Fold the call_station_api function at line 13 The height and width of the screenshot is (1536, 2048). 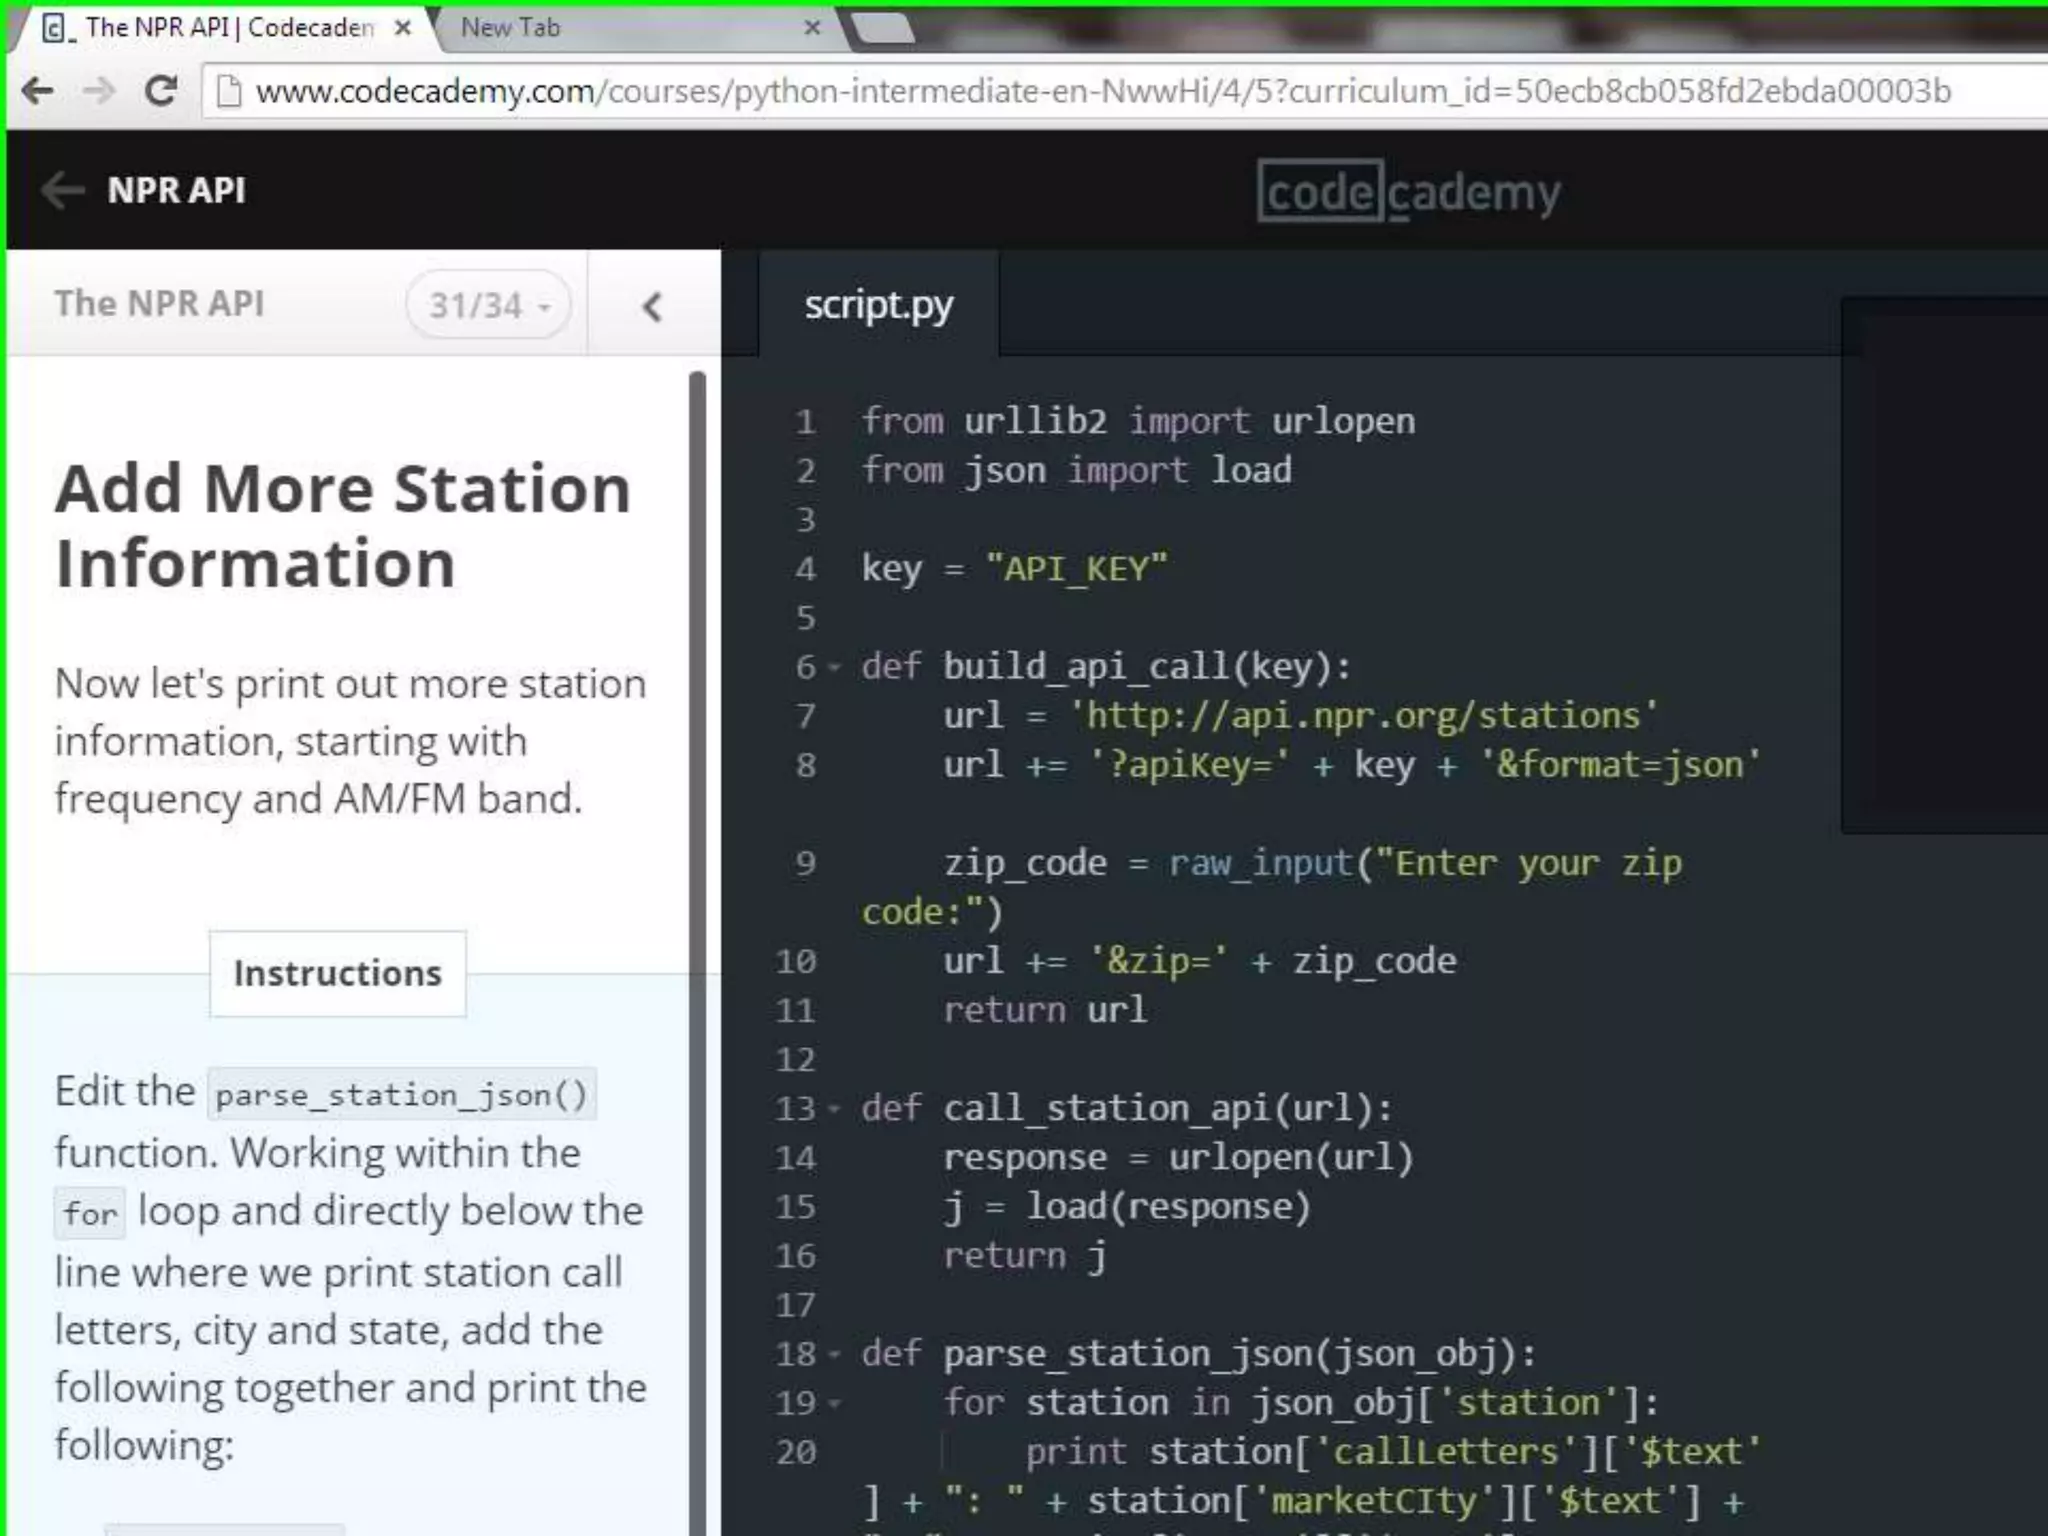[835, 1109]
